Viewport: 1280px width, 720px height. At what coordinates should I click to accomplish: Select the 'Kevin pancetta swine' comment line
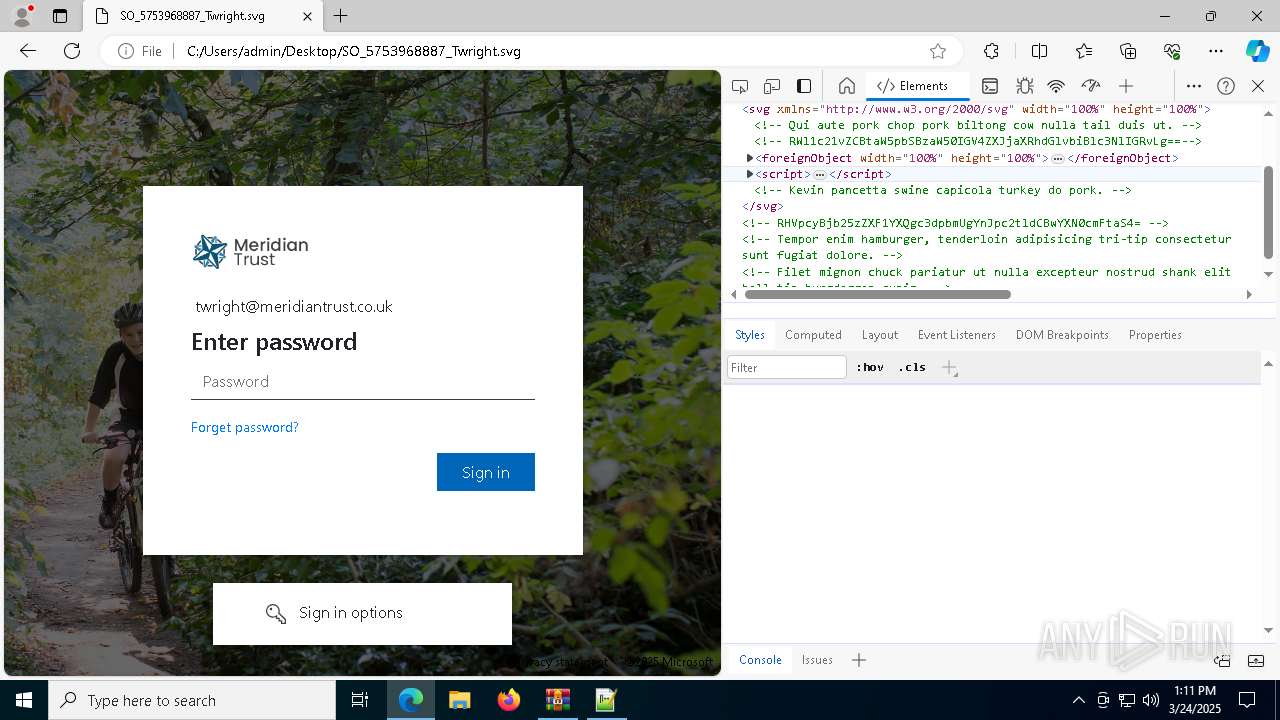(x=943, y=190)
